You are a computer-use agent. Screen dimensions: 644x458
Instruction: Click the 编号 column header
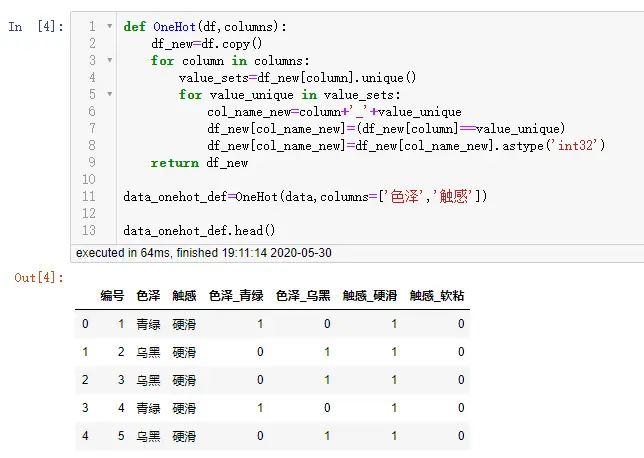pos(112,296)
